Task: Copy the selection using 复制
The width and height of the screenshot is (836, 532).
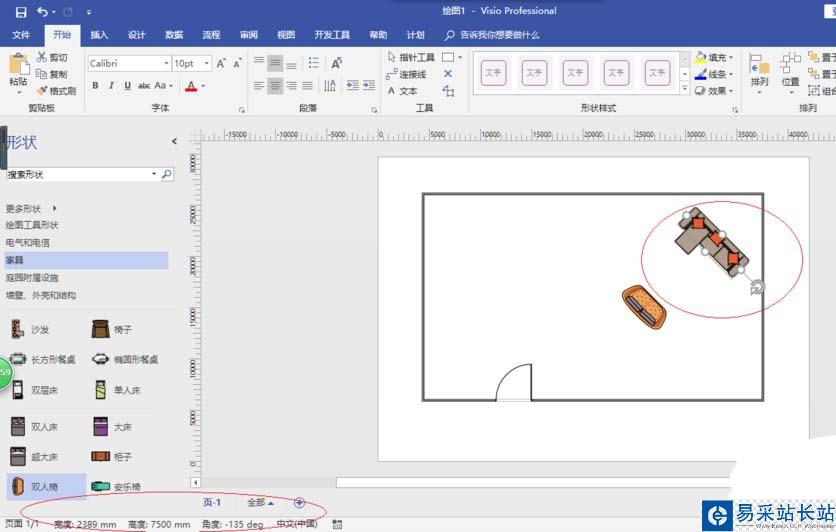Action: (x=52, y=74)
